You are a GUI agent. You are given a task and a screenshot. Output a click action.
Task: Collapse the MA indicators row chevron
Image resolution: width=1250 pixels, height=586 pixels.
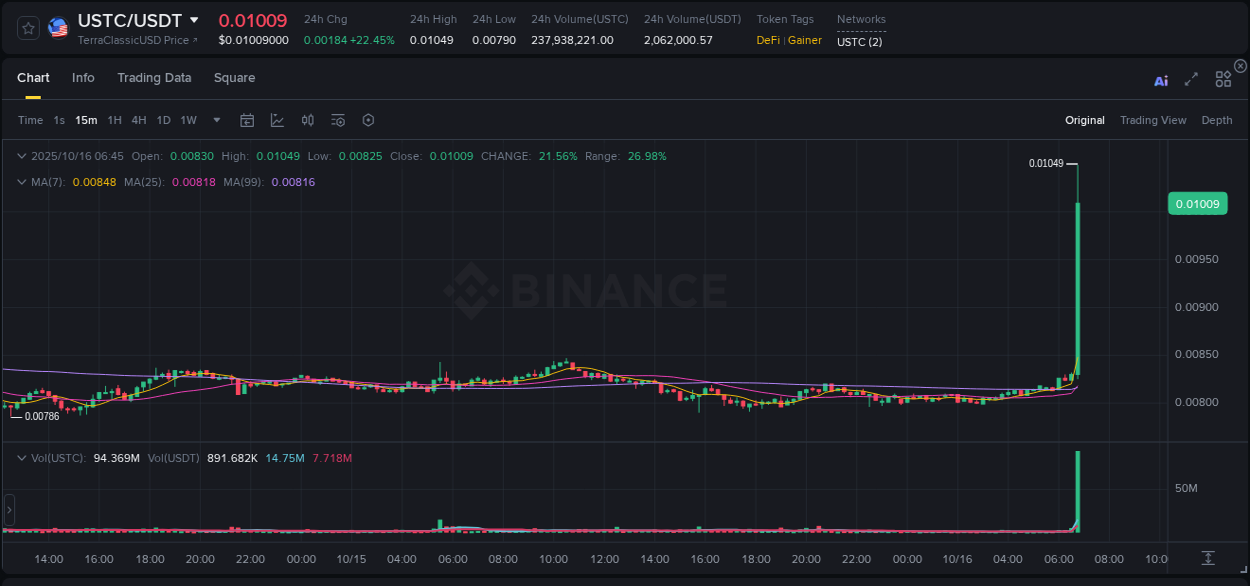[x=21, y=182]
